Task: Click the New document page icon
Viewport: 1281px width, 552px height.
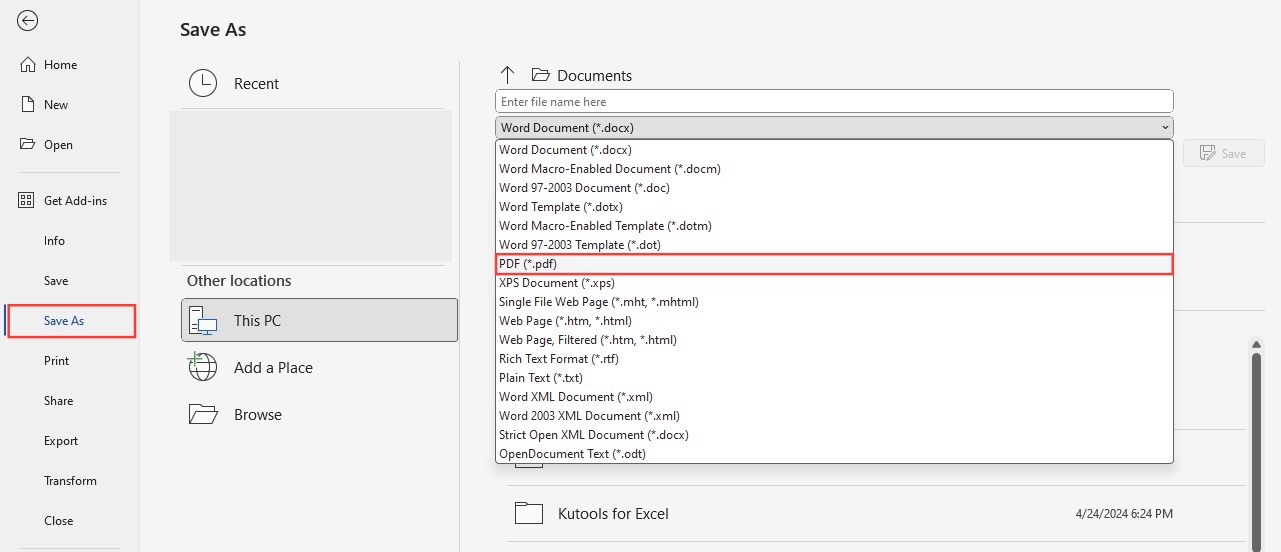Action: click(x=28, y=105)
